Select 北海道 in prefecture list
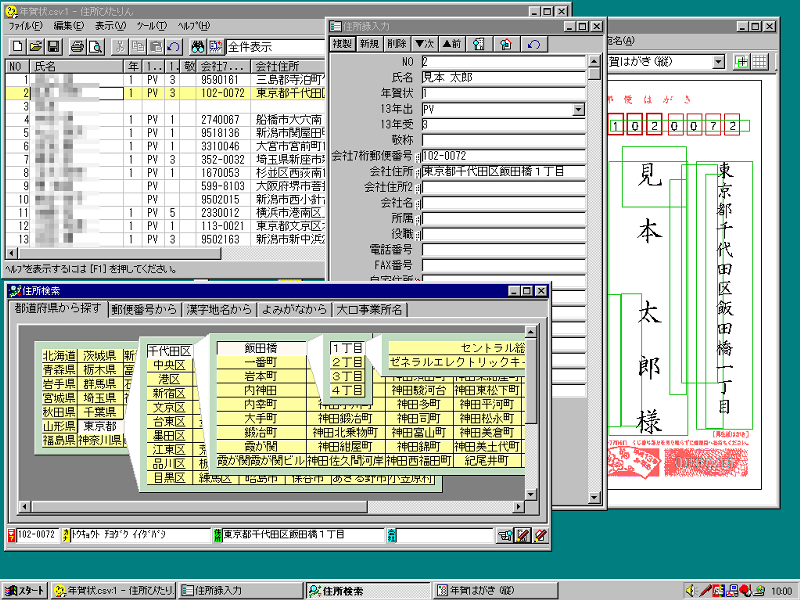Screen dimensions: 800x600 click(x=59, y=356)
